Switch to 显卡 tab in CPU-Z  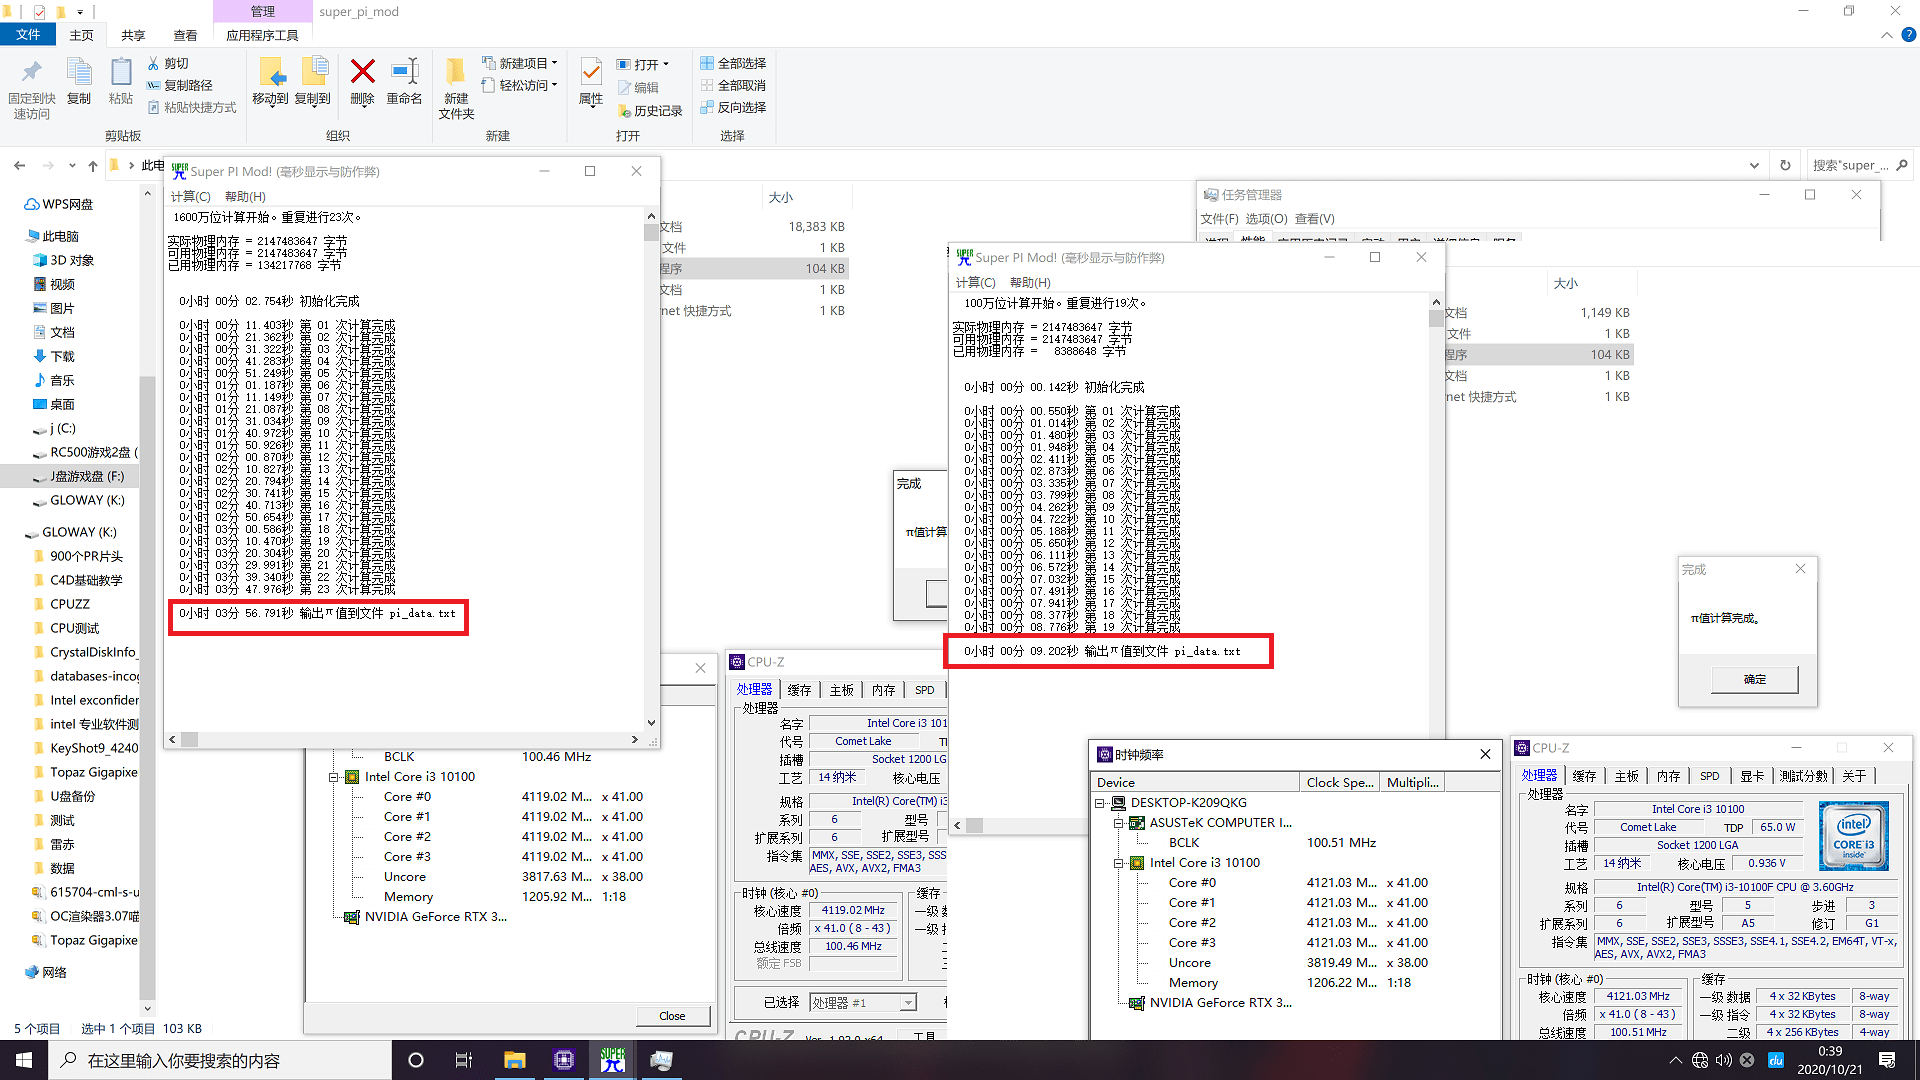coord(1752,776)
